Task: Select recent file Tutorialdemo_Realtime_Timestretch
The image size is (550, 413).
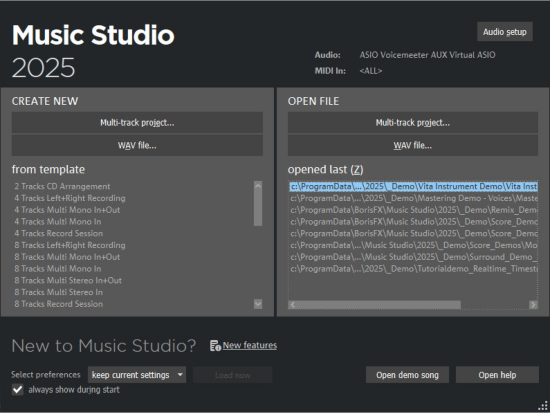Action: coord(414,268)
